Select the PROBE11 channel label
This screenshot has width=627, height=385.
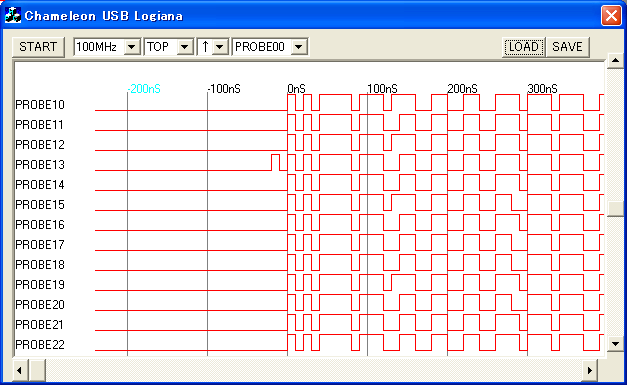pyautogui.click(x=40, y=125)
